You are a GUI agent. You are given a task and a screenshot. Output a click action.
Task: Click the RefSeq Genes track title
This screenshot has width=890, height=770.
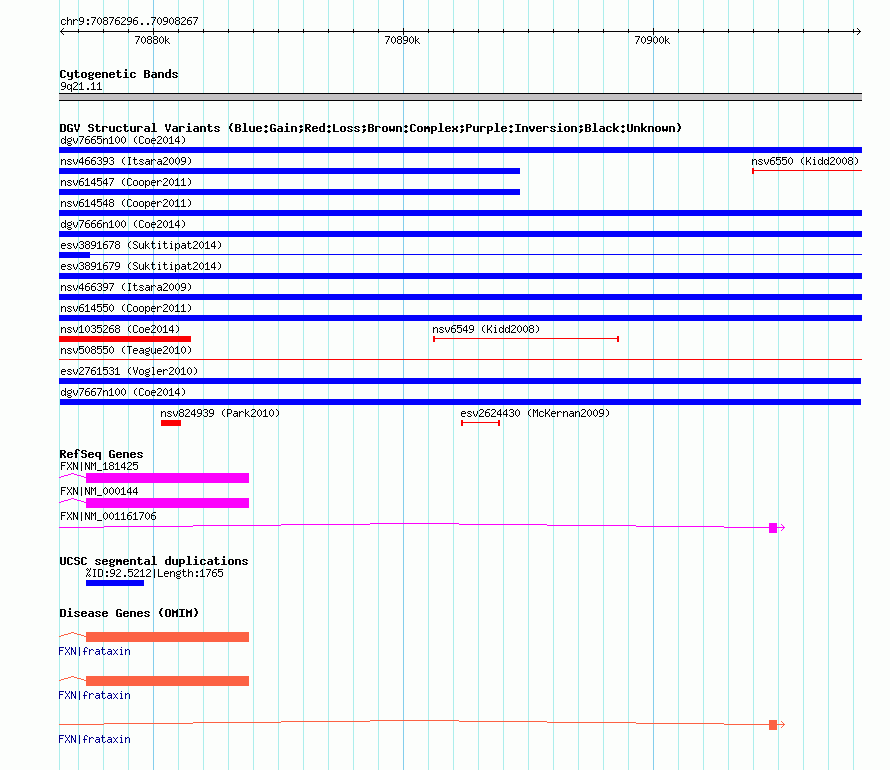coord(101,454)
